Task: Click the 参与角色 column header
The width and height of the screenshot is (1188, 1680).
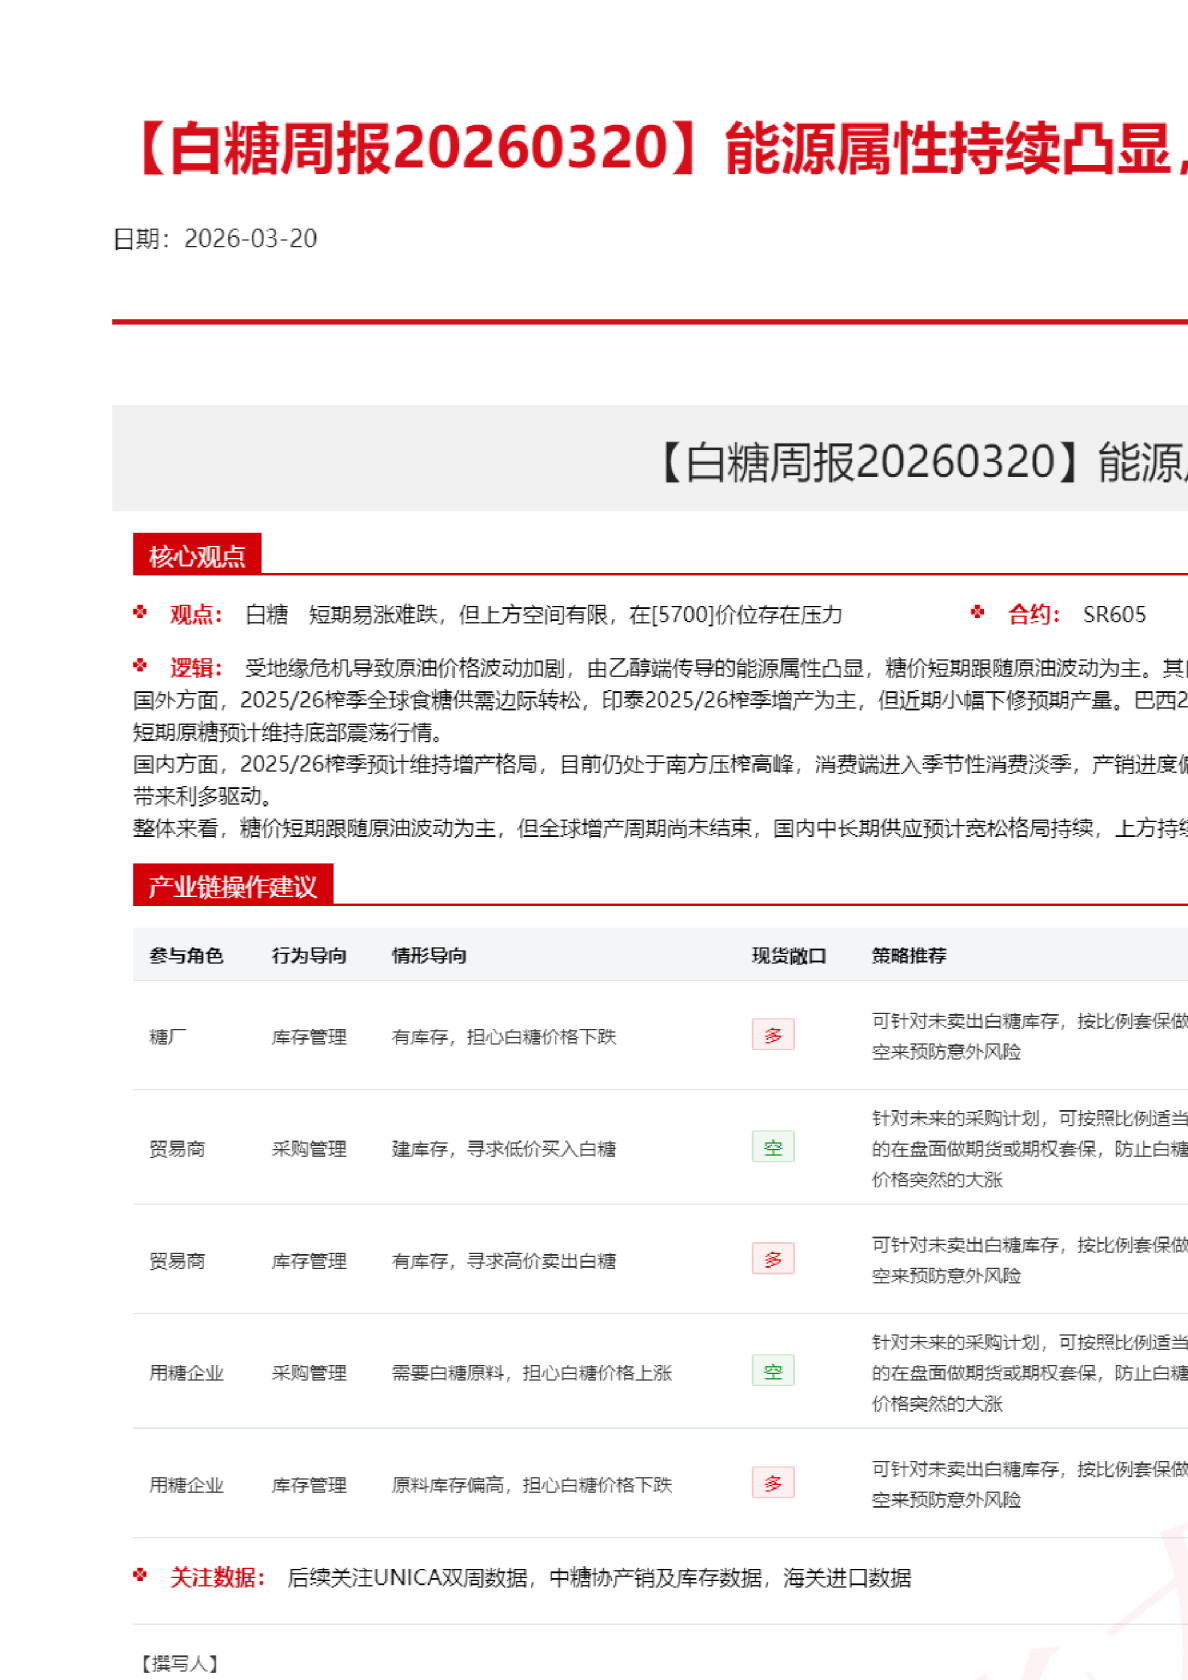Action: (x=186, y=956)
